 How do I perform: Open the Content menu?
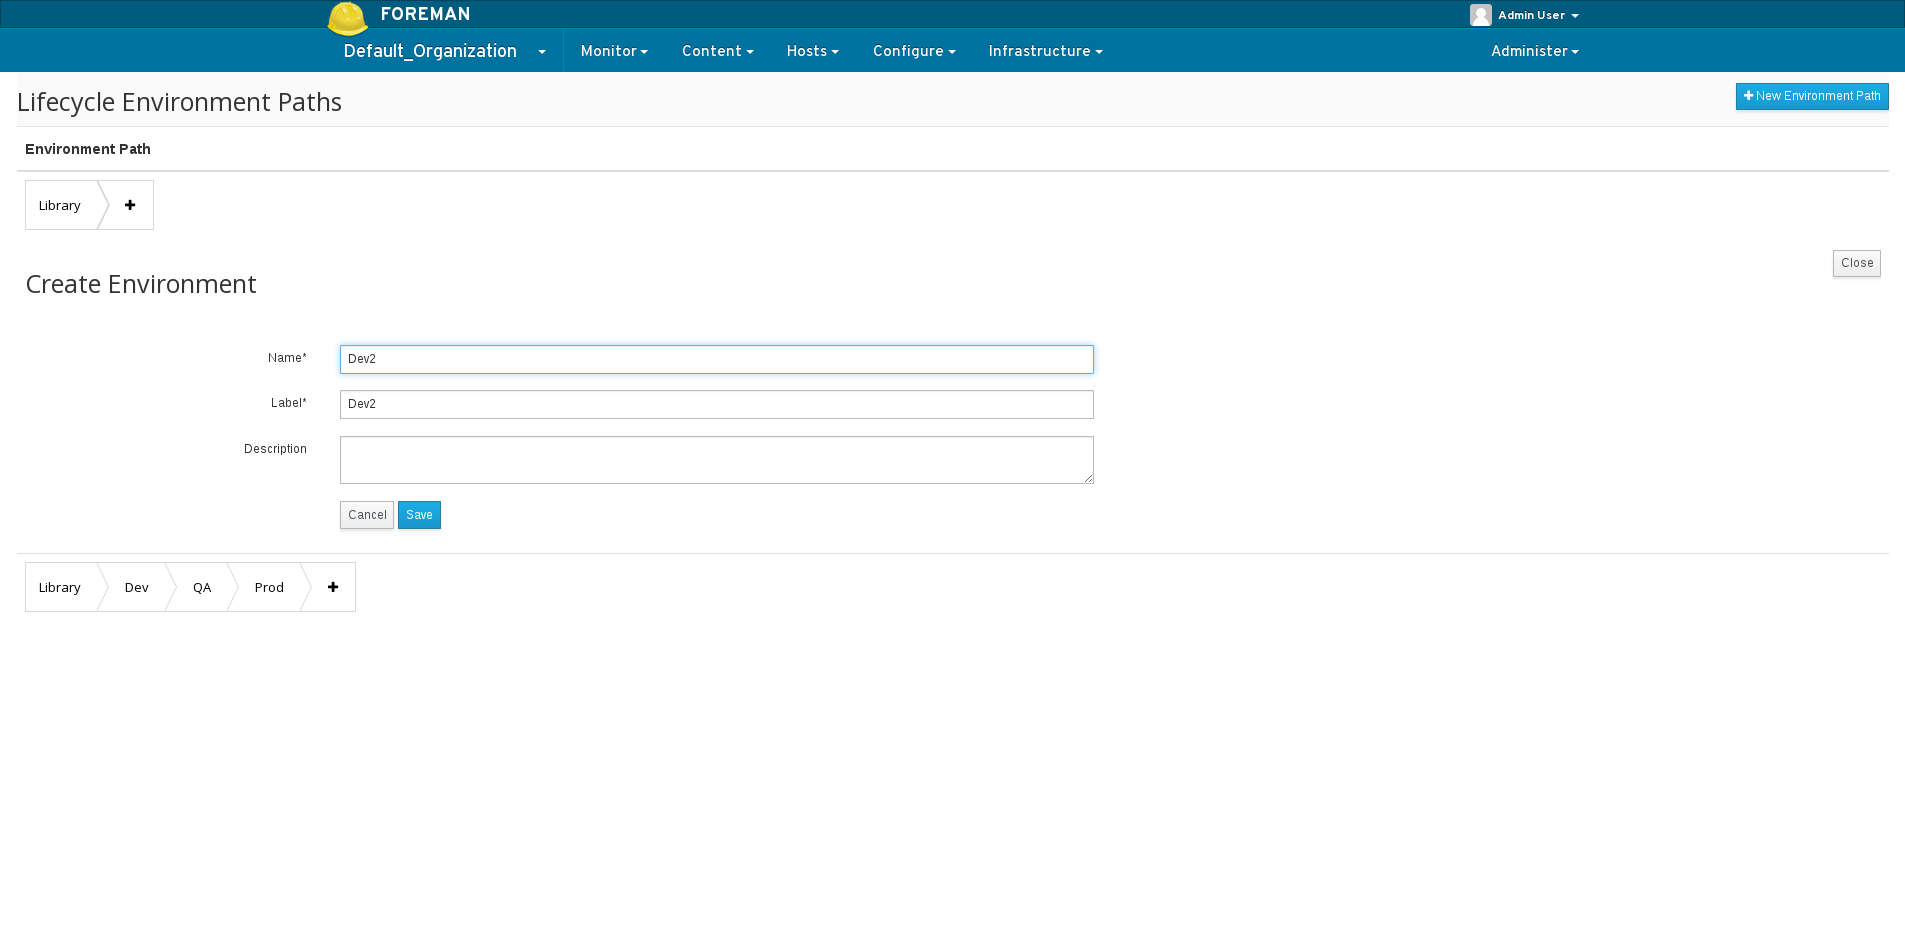pos(717,51)
